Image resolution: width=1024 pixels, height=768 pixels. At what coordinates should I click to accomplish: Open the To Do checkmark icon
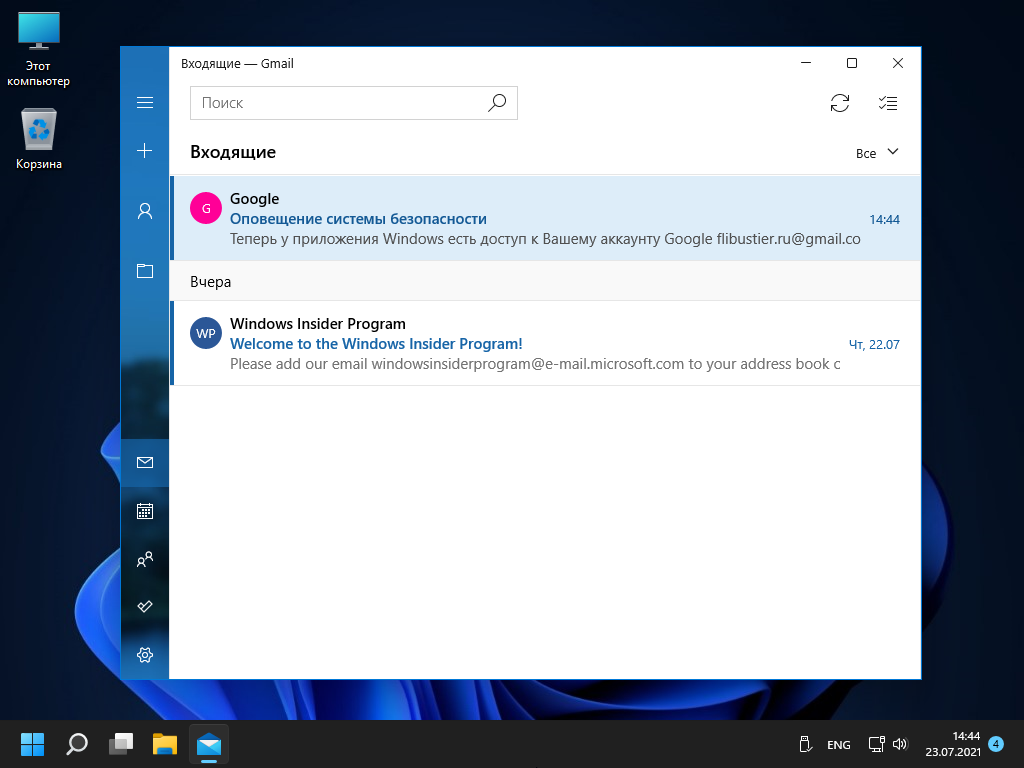click(x=145, y=607)
